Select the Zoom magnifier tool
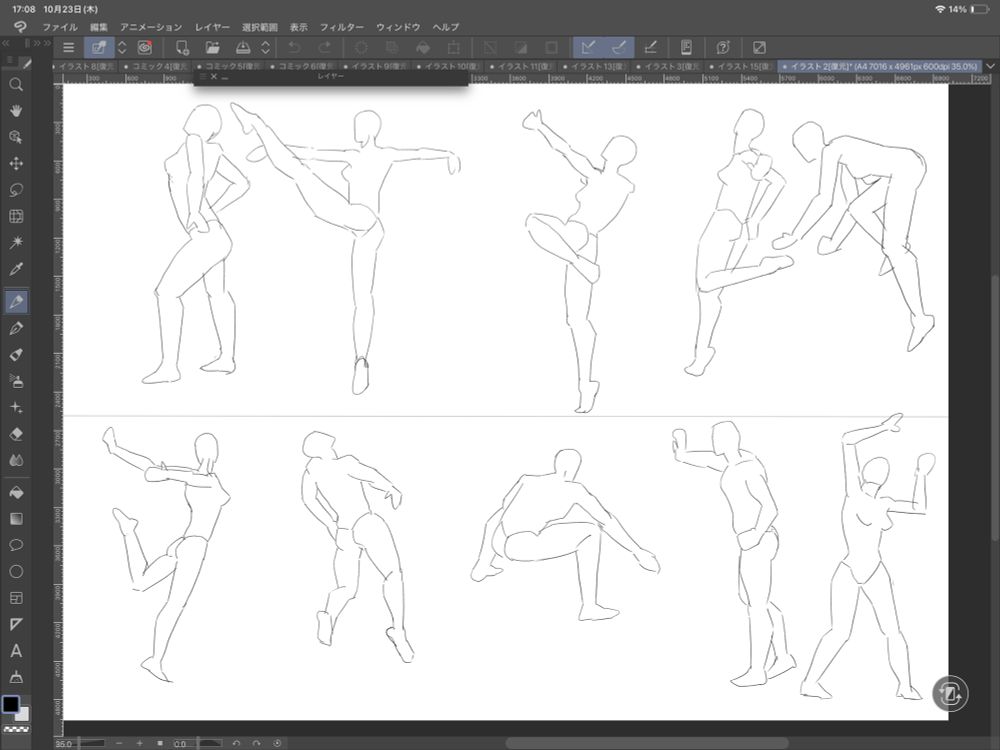This screenshot has width=1000, height=750. coord(16,85)
